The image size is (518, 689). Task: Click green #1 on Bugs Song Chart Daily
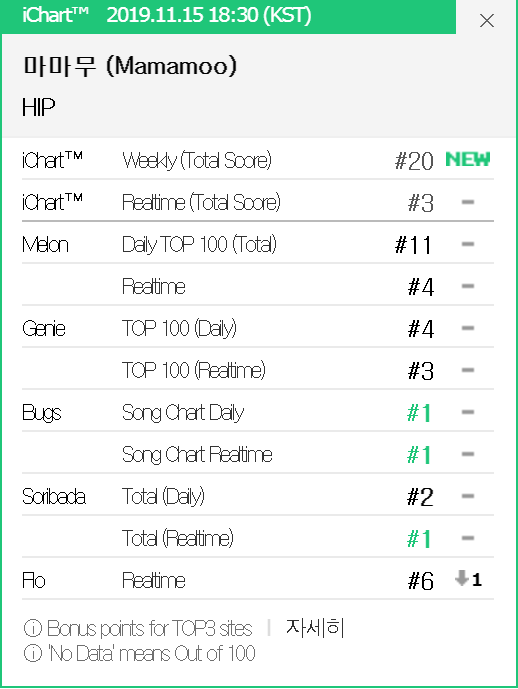point(419,413)
